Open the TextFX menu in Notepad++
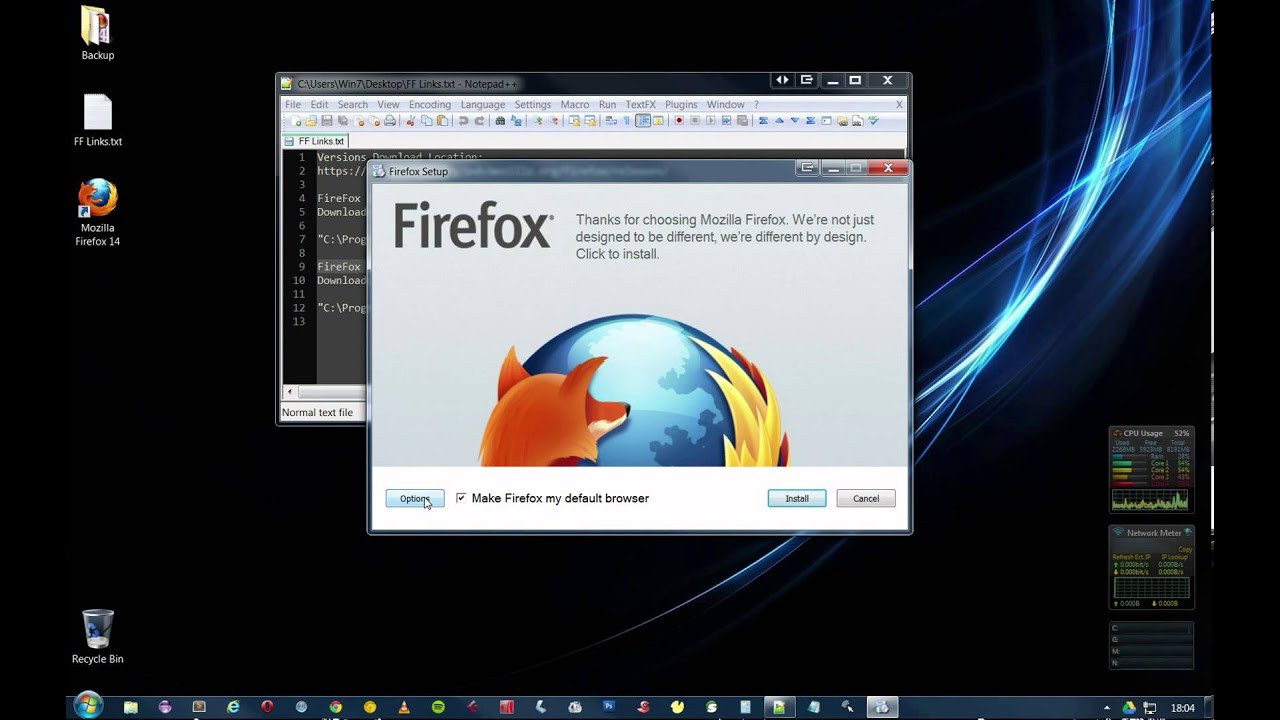Image resolution: width=1280 pixels, height=720 pixels. [641, 104]
